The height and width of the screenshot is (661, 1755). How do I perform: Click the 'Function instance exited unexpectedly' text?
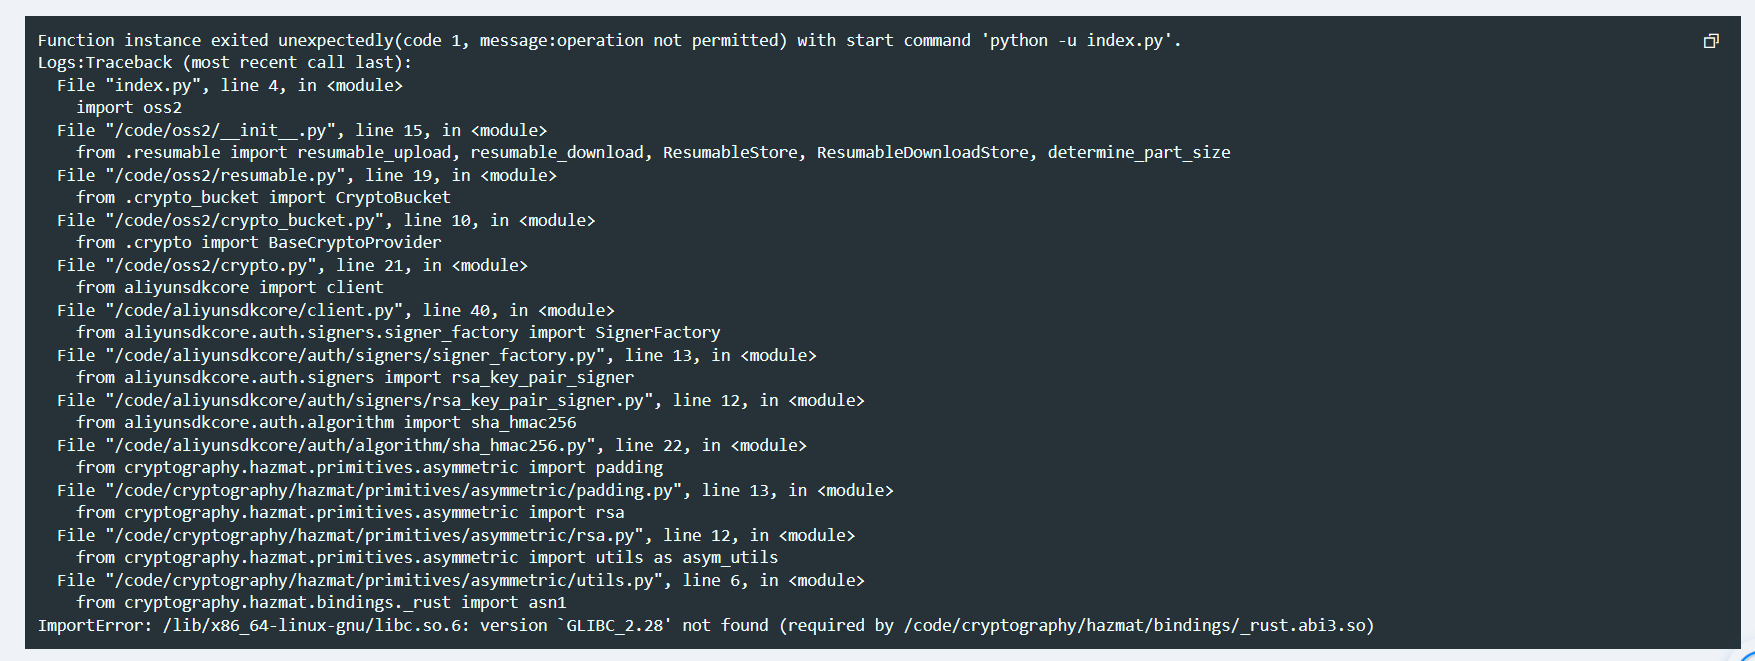[216, 40]
